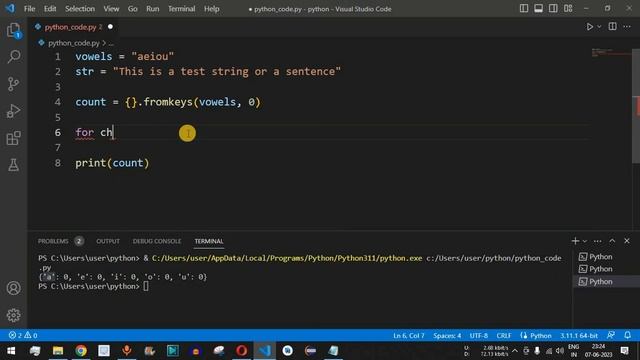
Task: Switch to the OUTPUT panel tab
Action: pyautogui.click(x=108, y=241)
